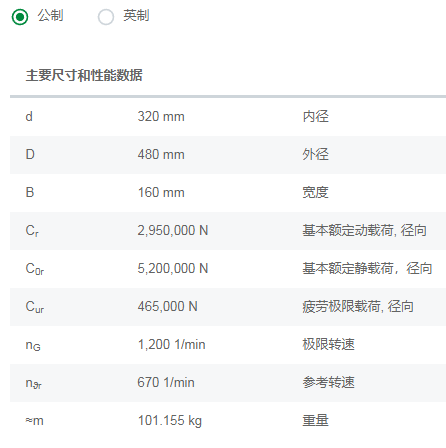
Task: Select the 480 mm outer diameter value
Action: [x=161, y=155]
